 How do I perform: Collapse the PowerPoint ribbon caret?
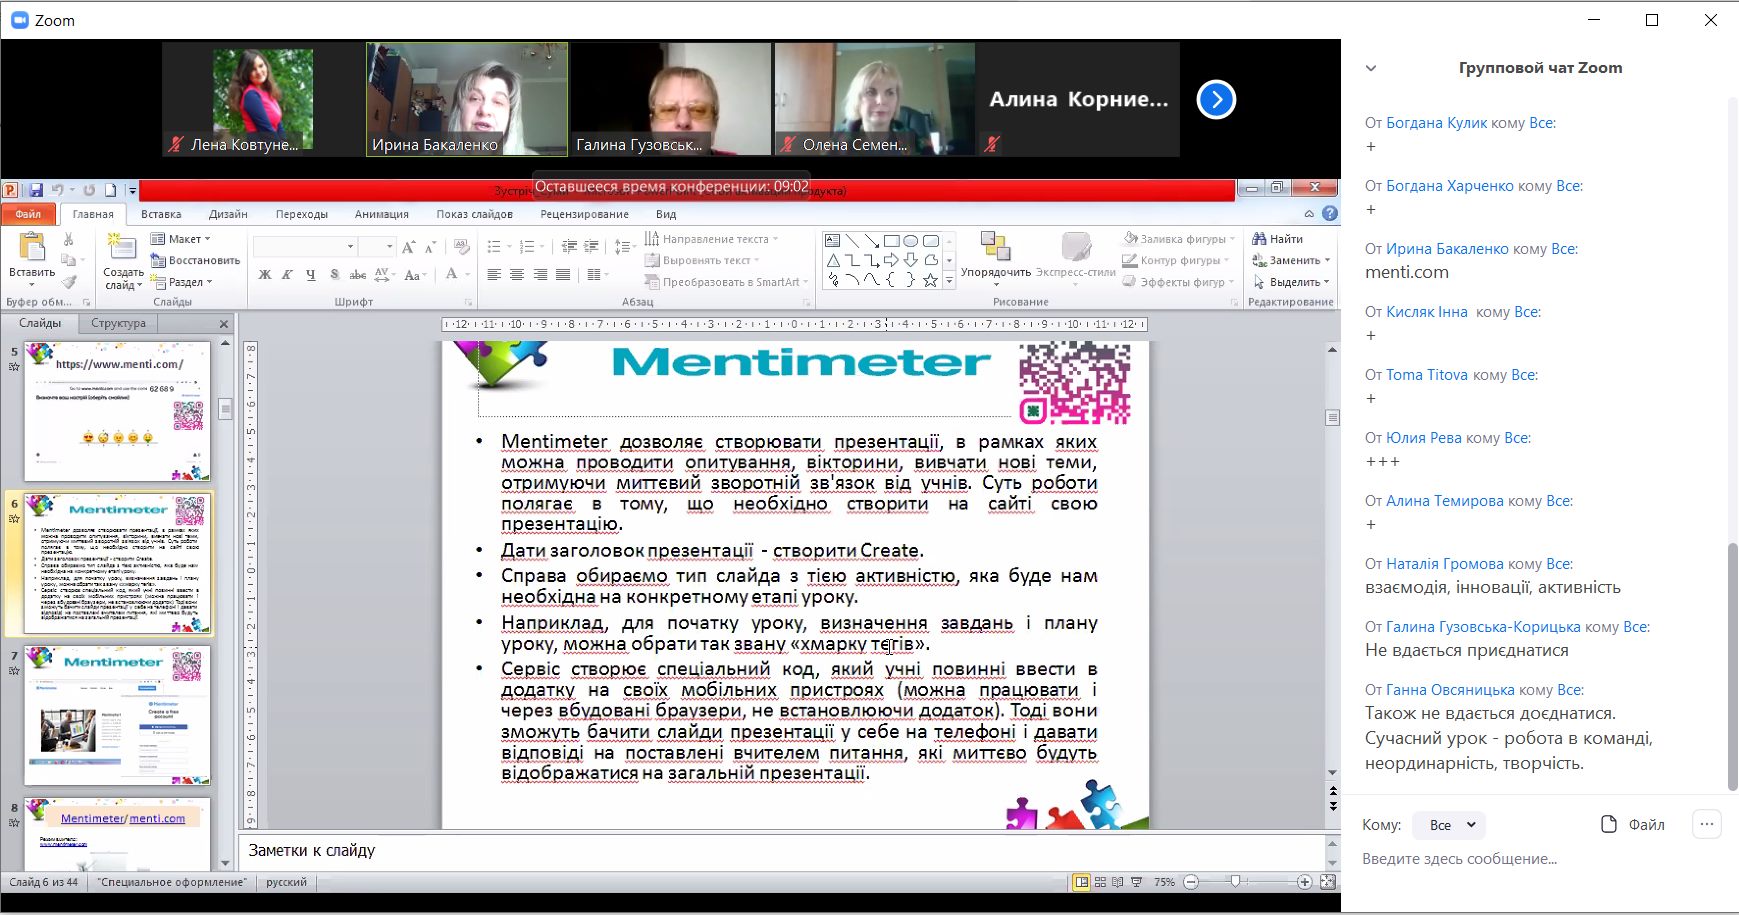click(1309, 214)
